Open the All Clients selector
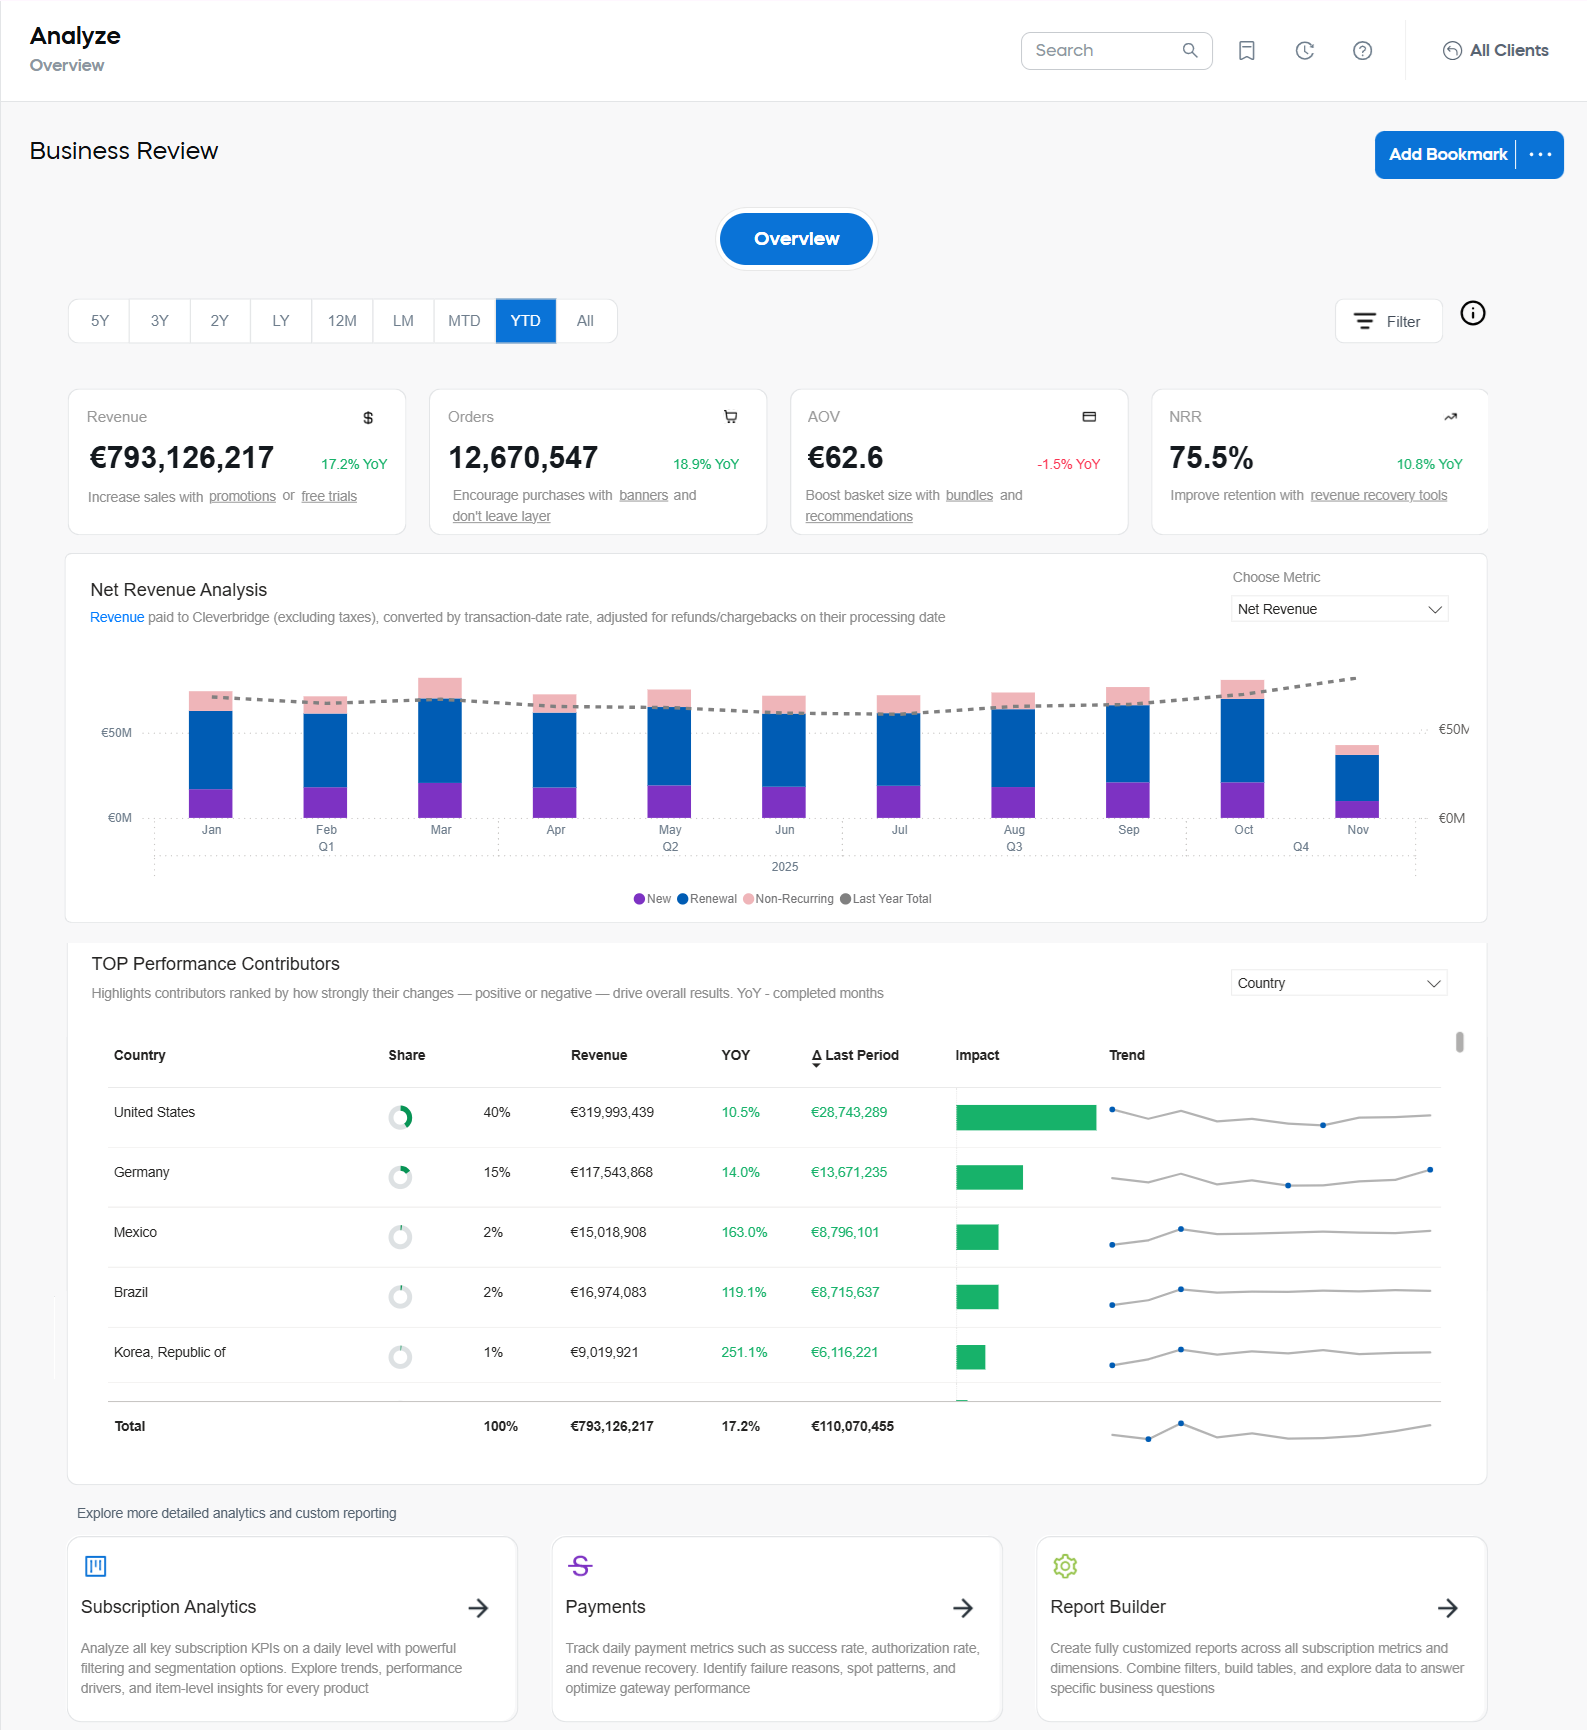This screenshot has width=1587, height=1730. 1495,51
